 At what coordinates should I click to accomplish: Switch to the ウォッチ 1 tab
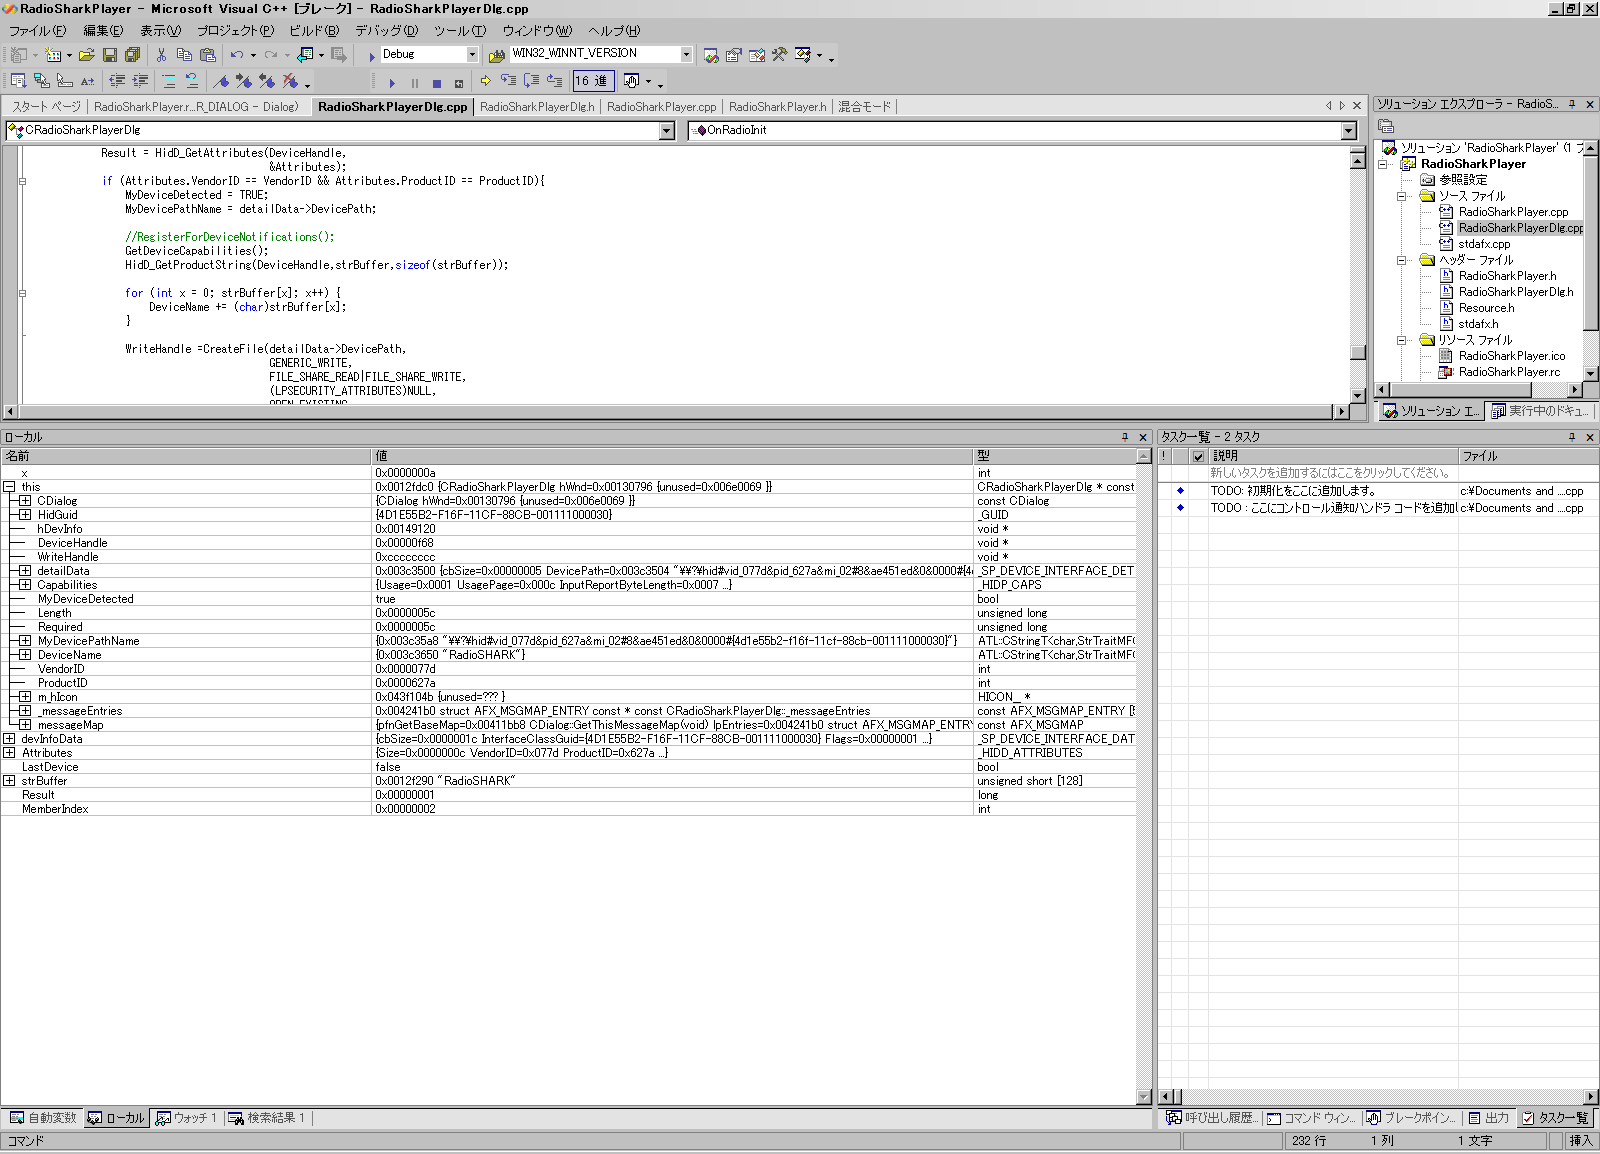(x=186, y=1118)
